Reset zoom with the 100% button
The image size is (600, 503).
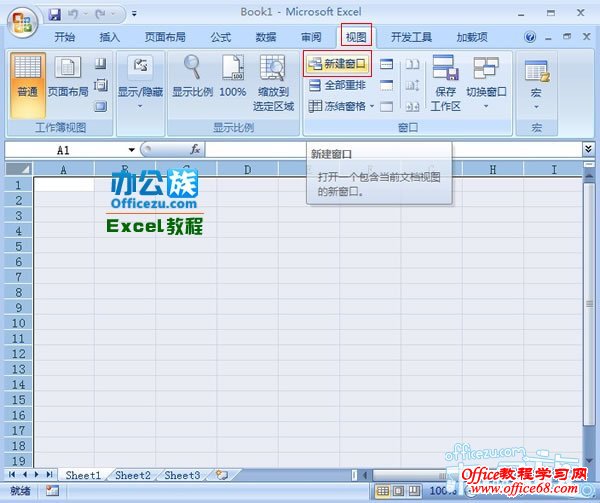[x=233, y=78]
